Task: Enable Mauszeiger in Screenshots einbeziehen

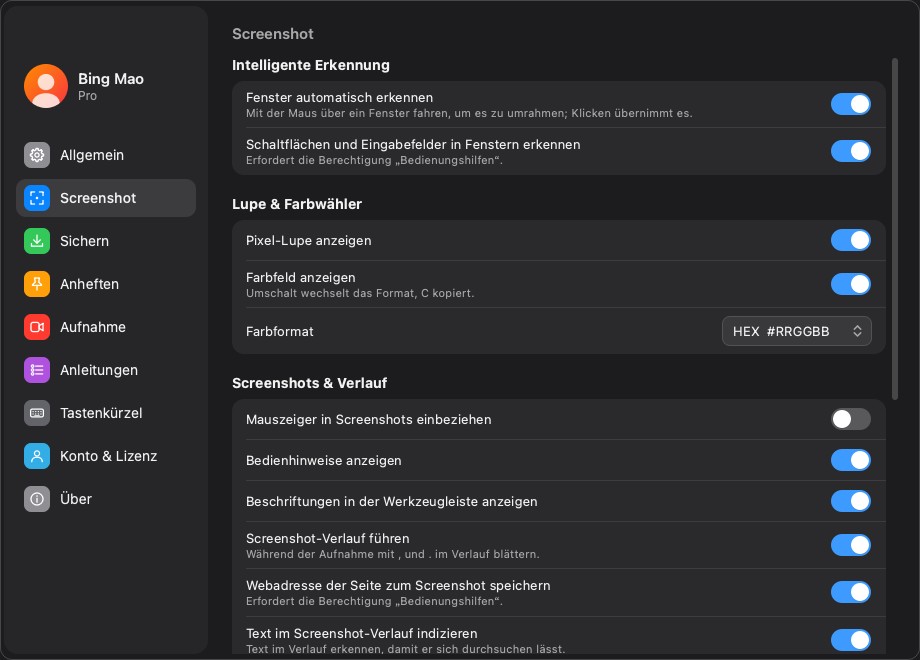Action: click(x=850, y=419)
